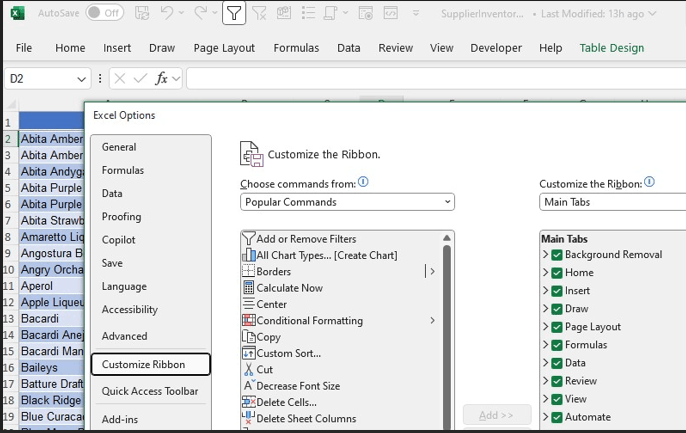This screenshot has height=433, width=686.
Task: Click the Undo arrow icon
Action: 167,13
